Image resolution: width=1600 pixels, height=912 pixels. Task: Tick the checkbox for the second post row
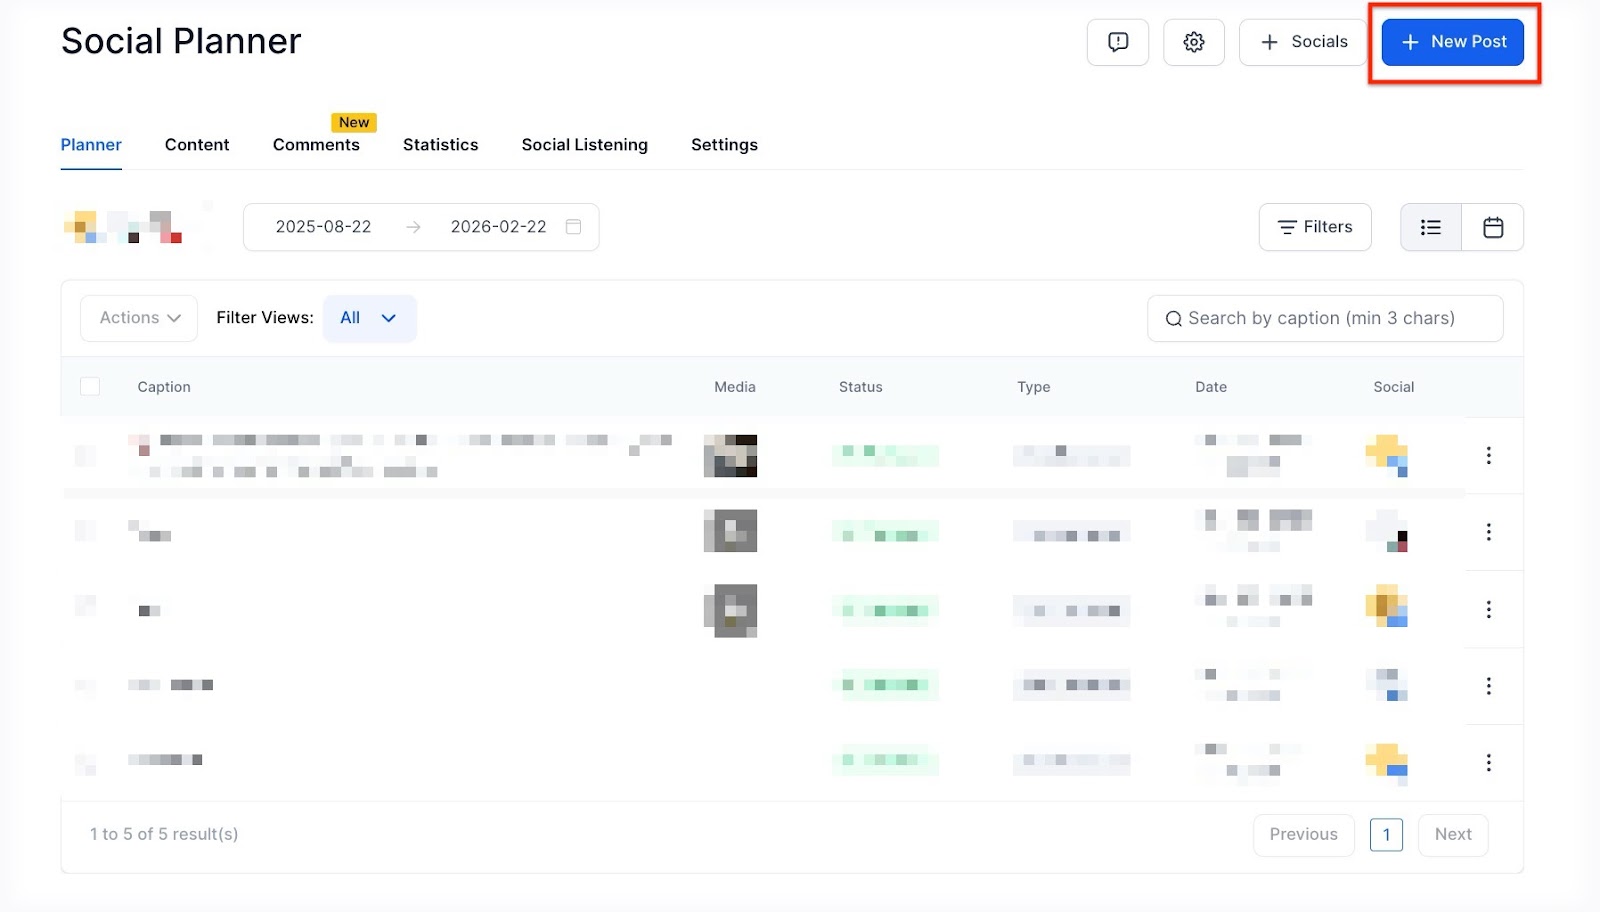pos(86,531)
